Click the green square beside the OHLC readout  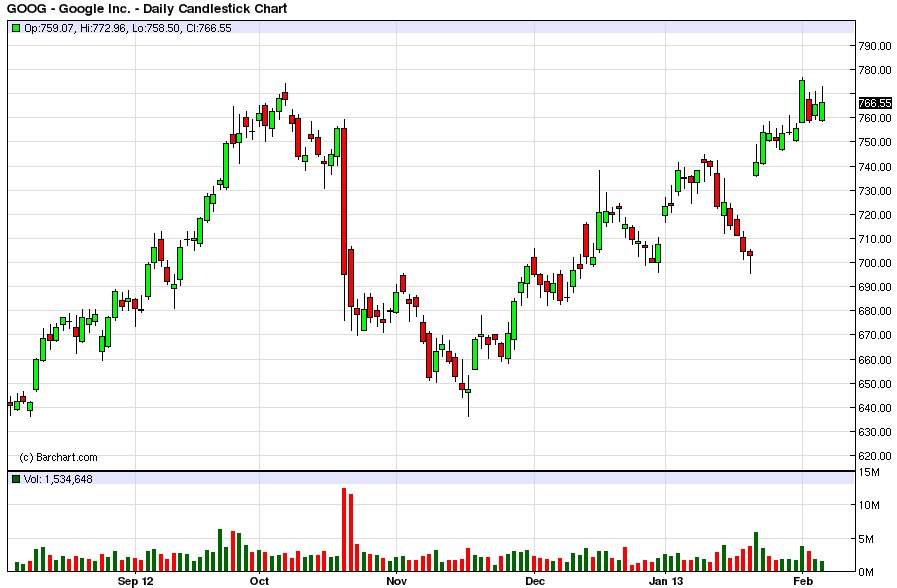tap(16, 28)
